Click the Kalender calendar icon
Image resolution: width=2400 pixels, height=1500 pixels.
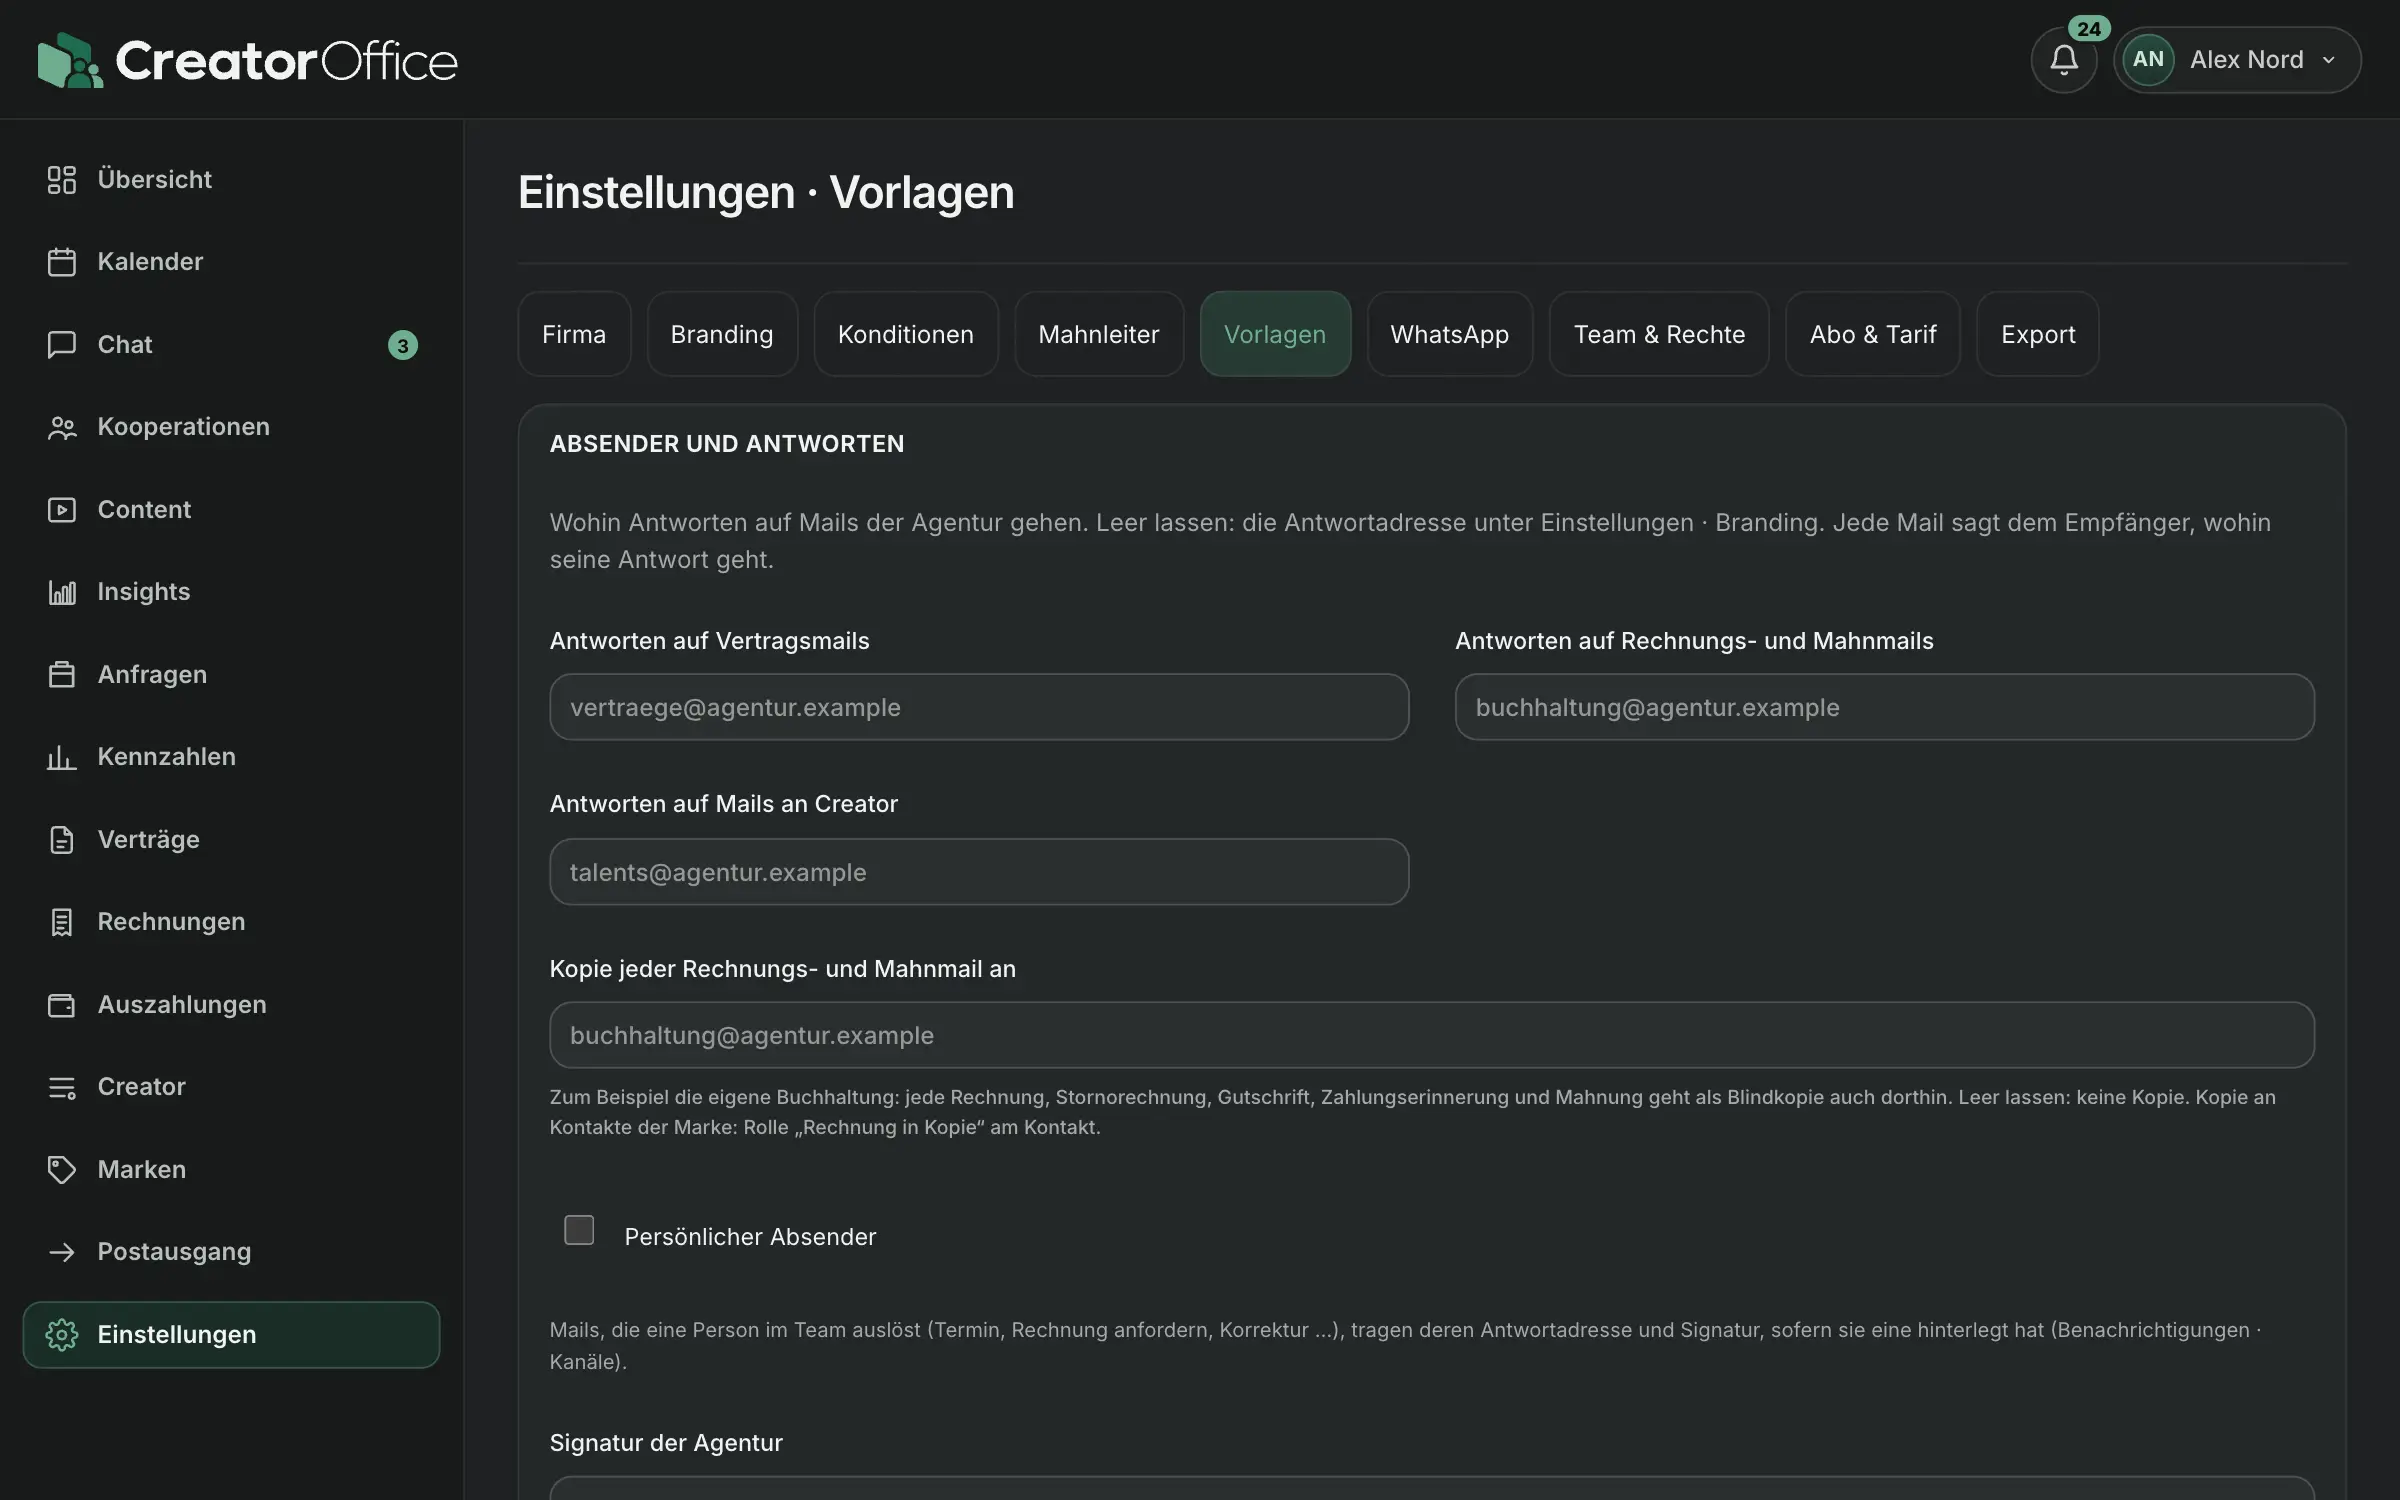pos(62,262)
